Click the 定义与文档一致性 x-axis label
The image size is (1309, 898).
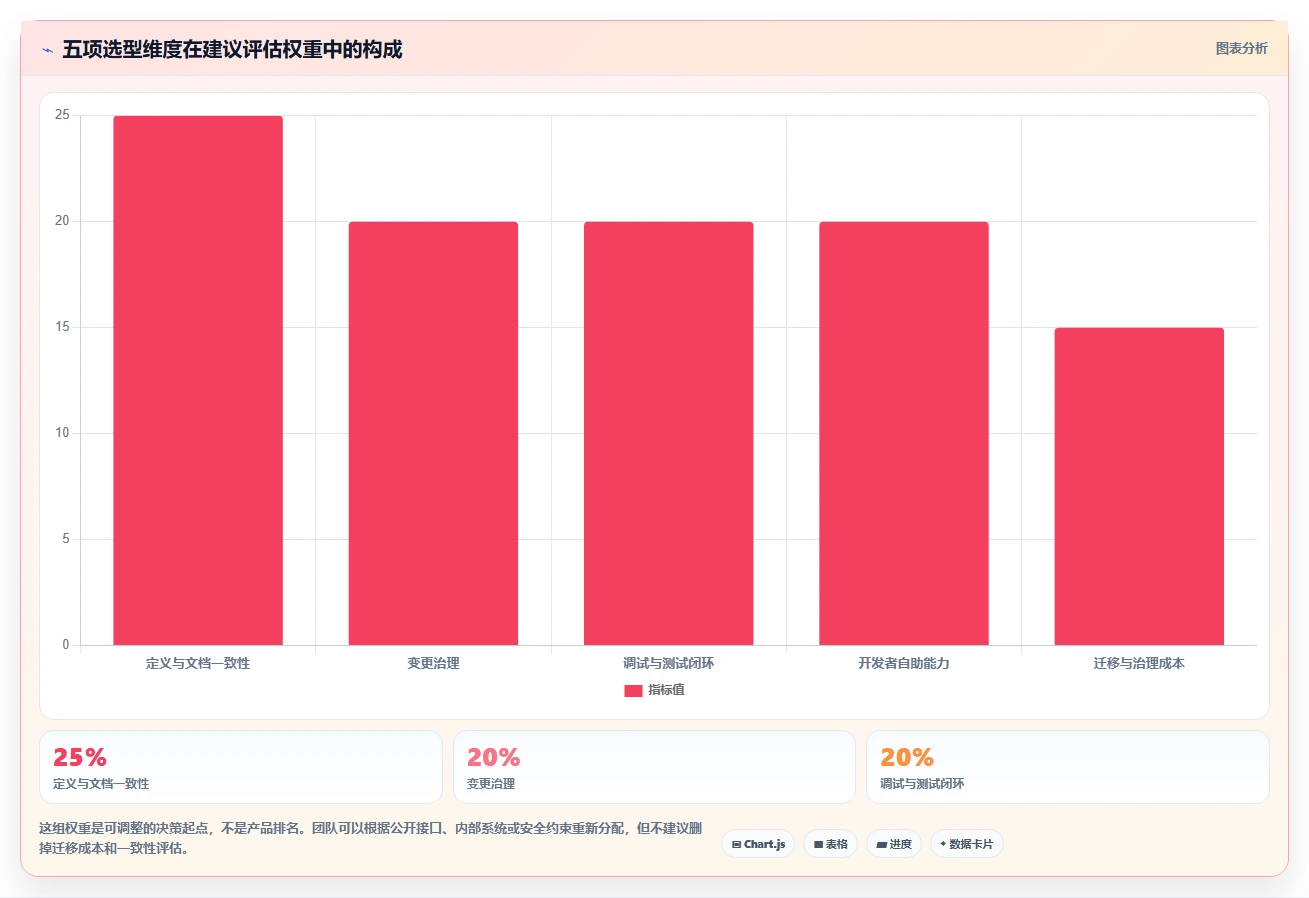[x=198, y=663]
